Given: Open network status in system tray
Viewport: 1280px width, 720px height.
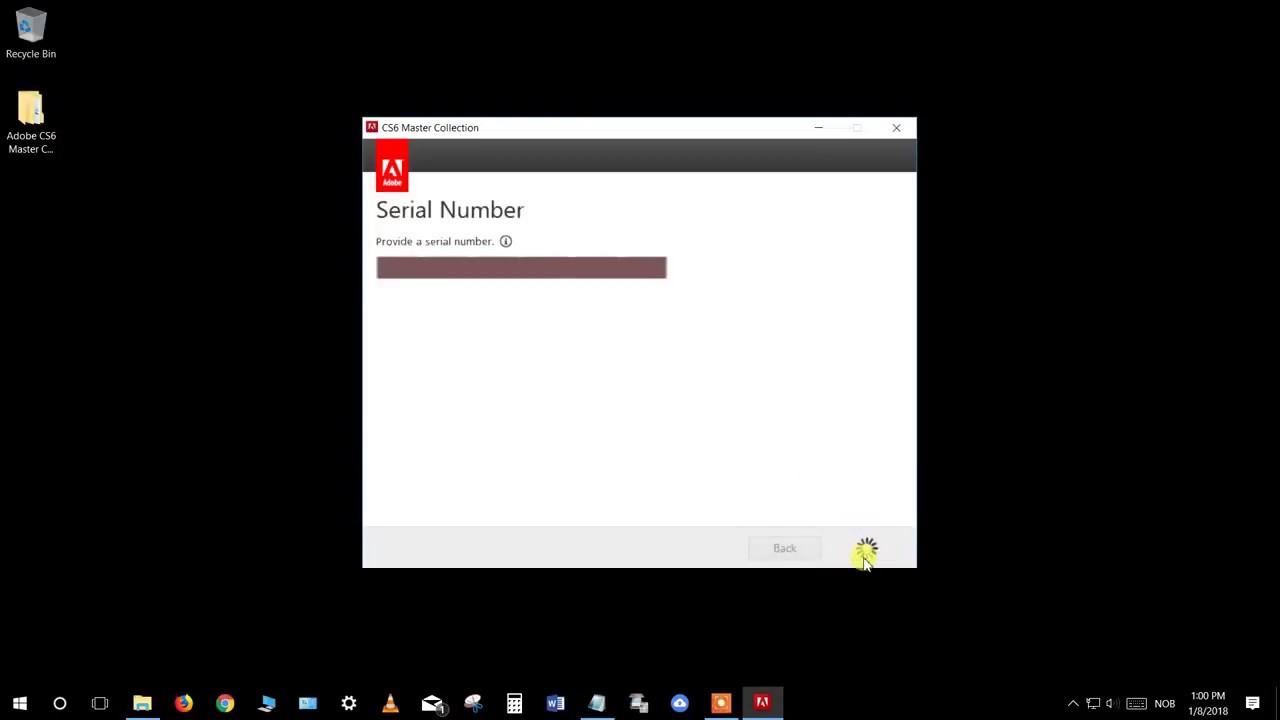Looking at the screenshot, I should [1093, 704].
